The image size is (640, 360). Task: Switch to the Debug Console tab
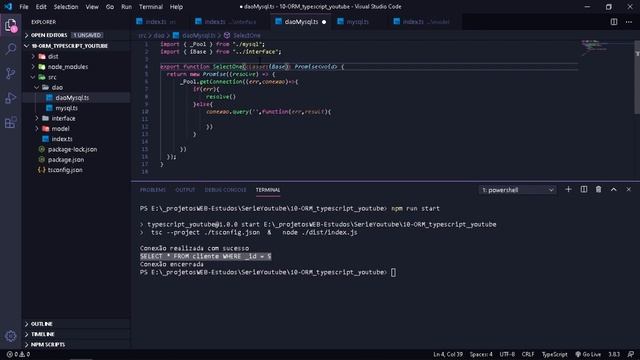225,190
